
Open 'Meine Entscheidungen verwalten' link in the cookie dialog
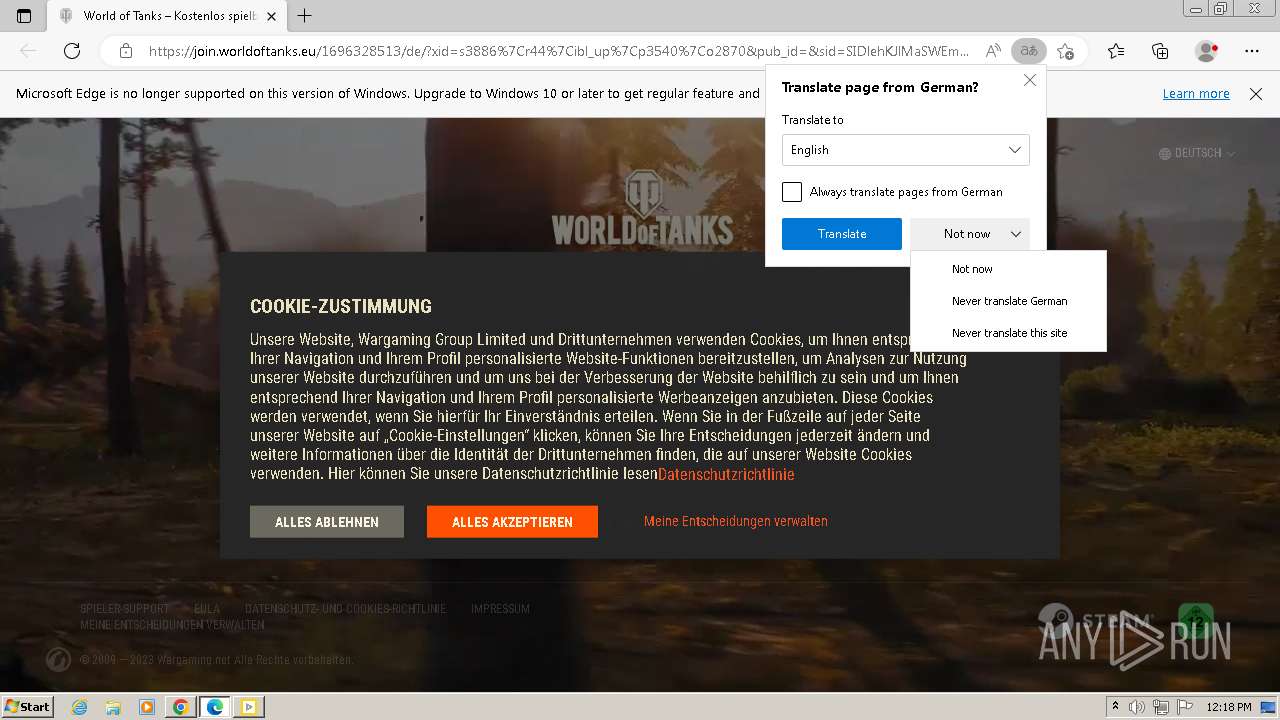[x=736, y=521]
